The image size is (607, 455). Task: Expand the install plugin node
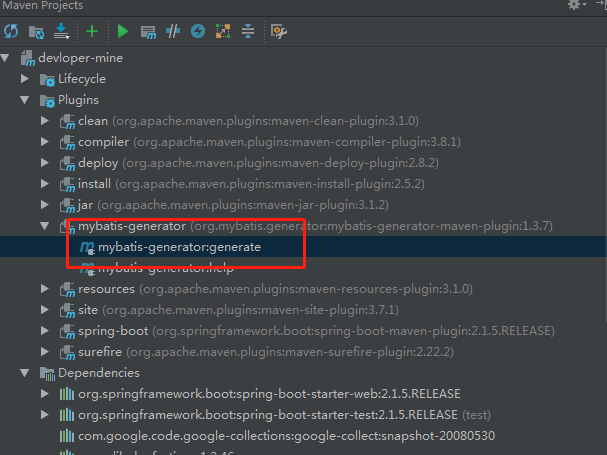pos(45,184)
